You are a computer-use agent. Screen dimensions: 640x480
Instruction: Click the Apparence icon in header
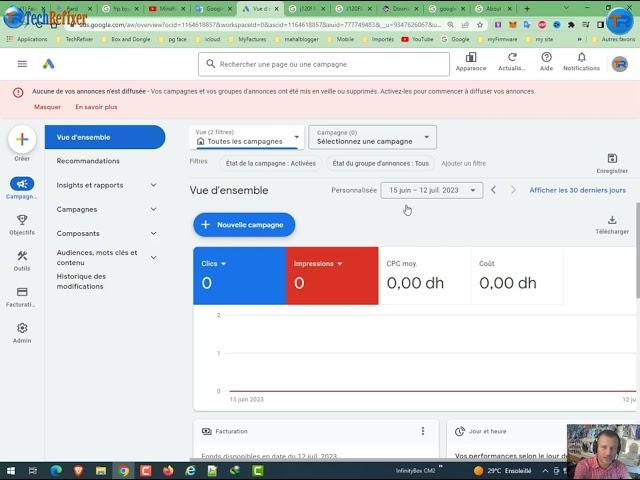tap(471, 59)
